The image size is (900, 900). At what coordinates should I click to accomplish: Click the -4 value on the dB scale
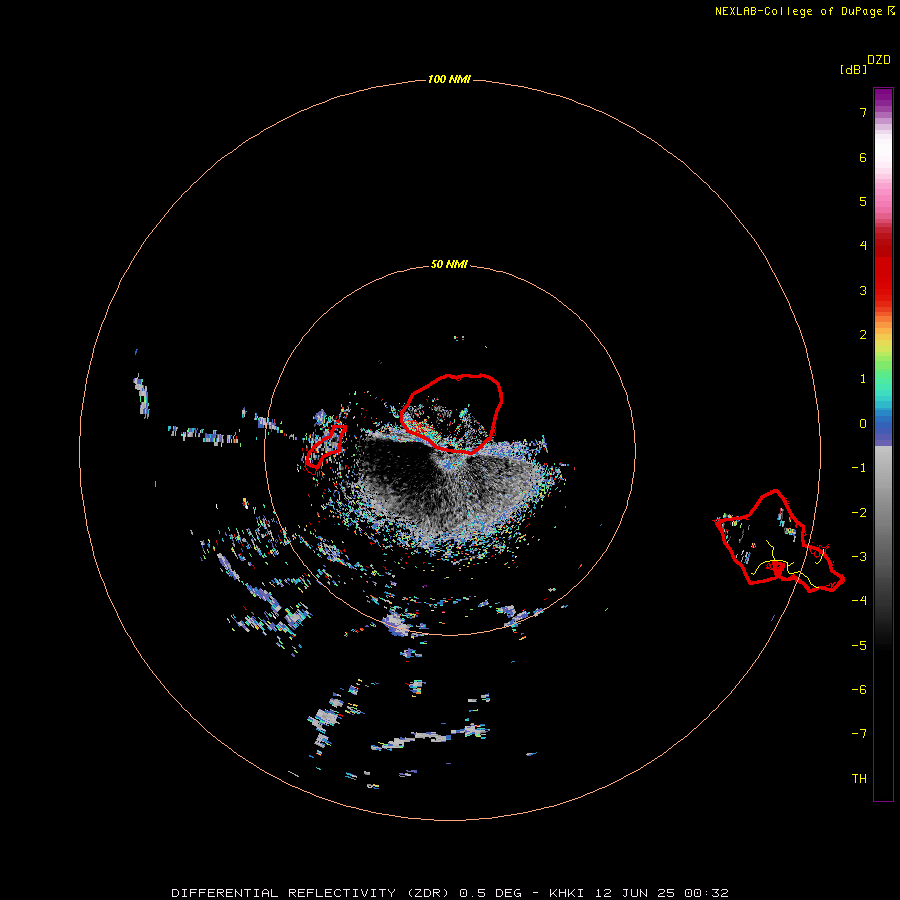859,600
